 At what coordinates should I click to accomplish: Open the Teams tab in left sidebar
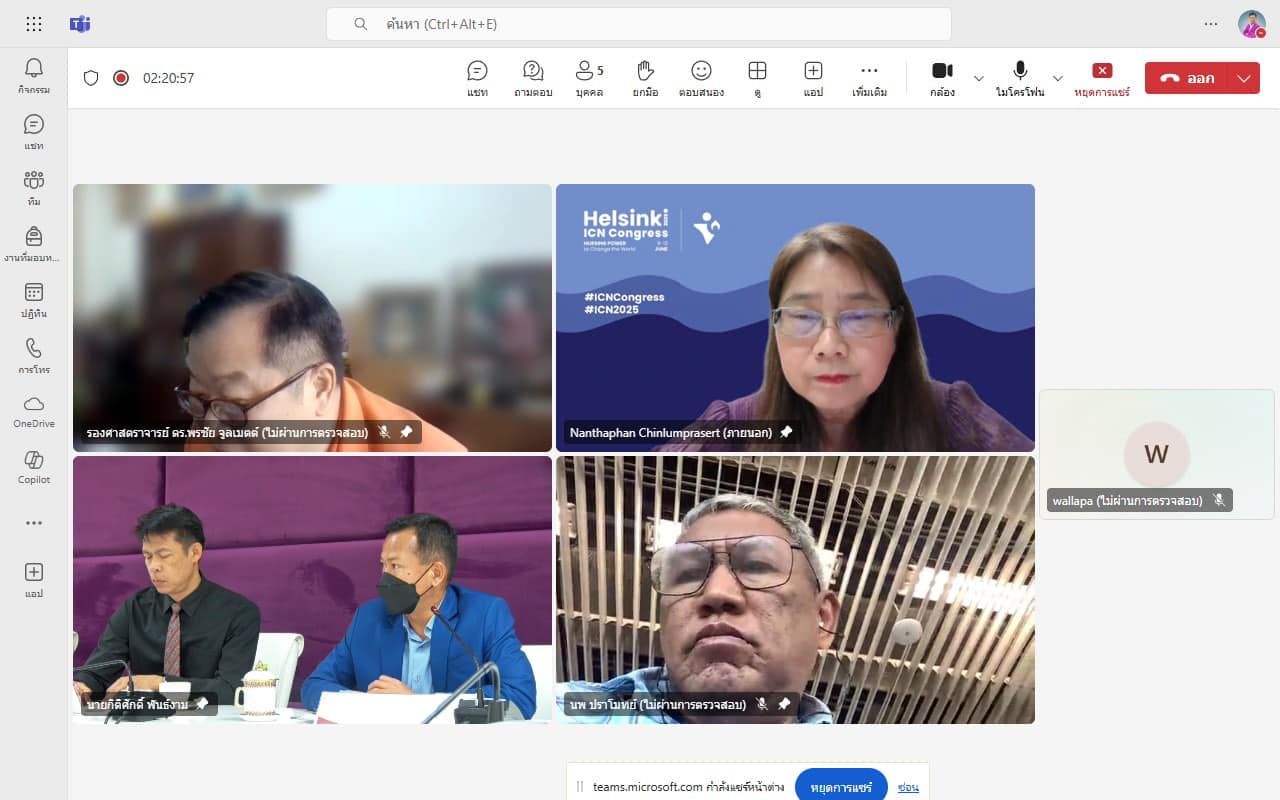point(34,187)
